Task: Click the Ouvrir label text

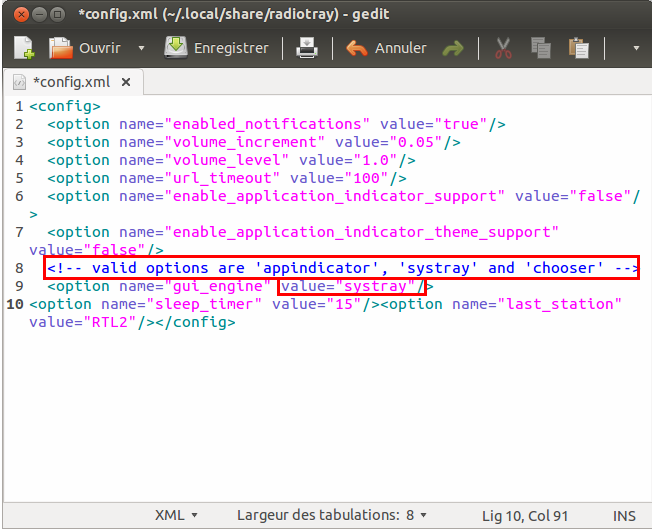Action: [x=100, y=48]
